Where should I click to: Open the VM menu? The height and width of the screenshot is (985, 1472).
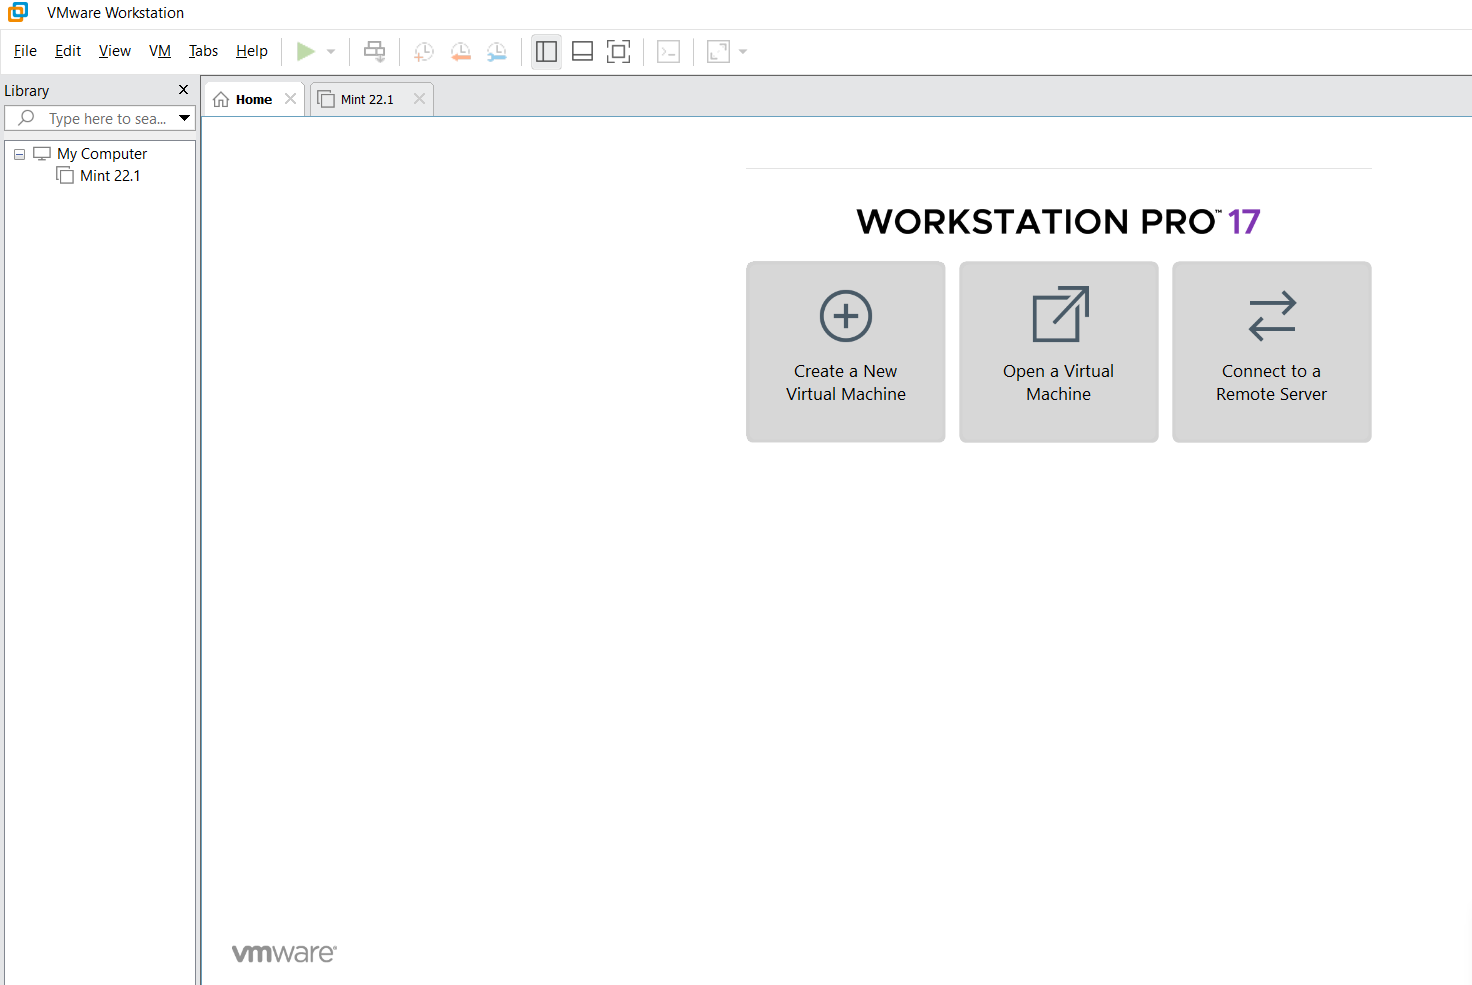(x=160, y=51)
